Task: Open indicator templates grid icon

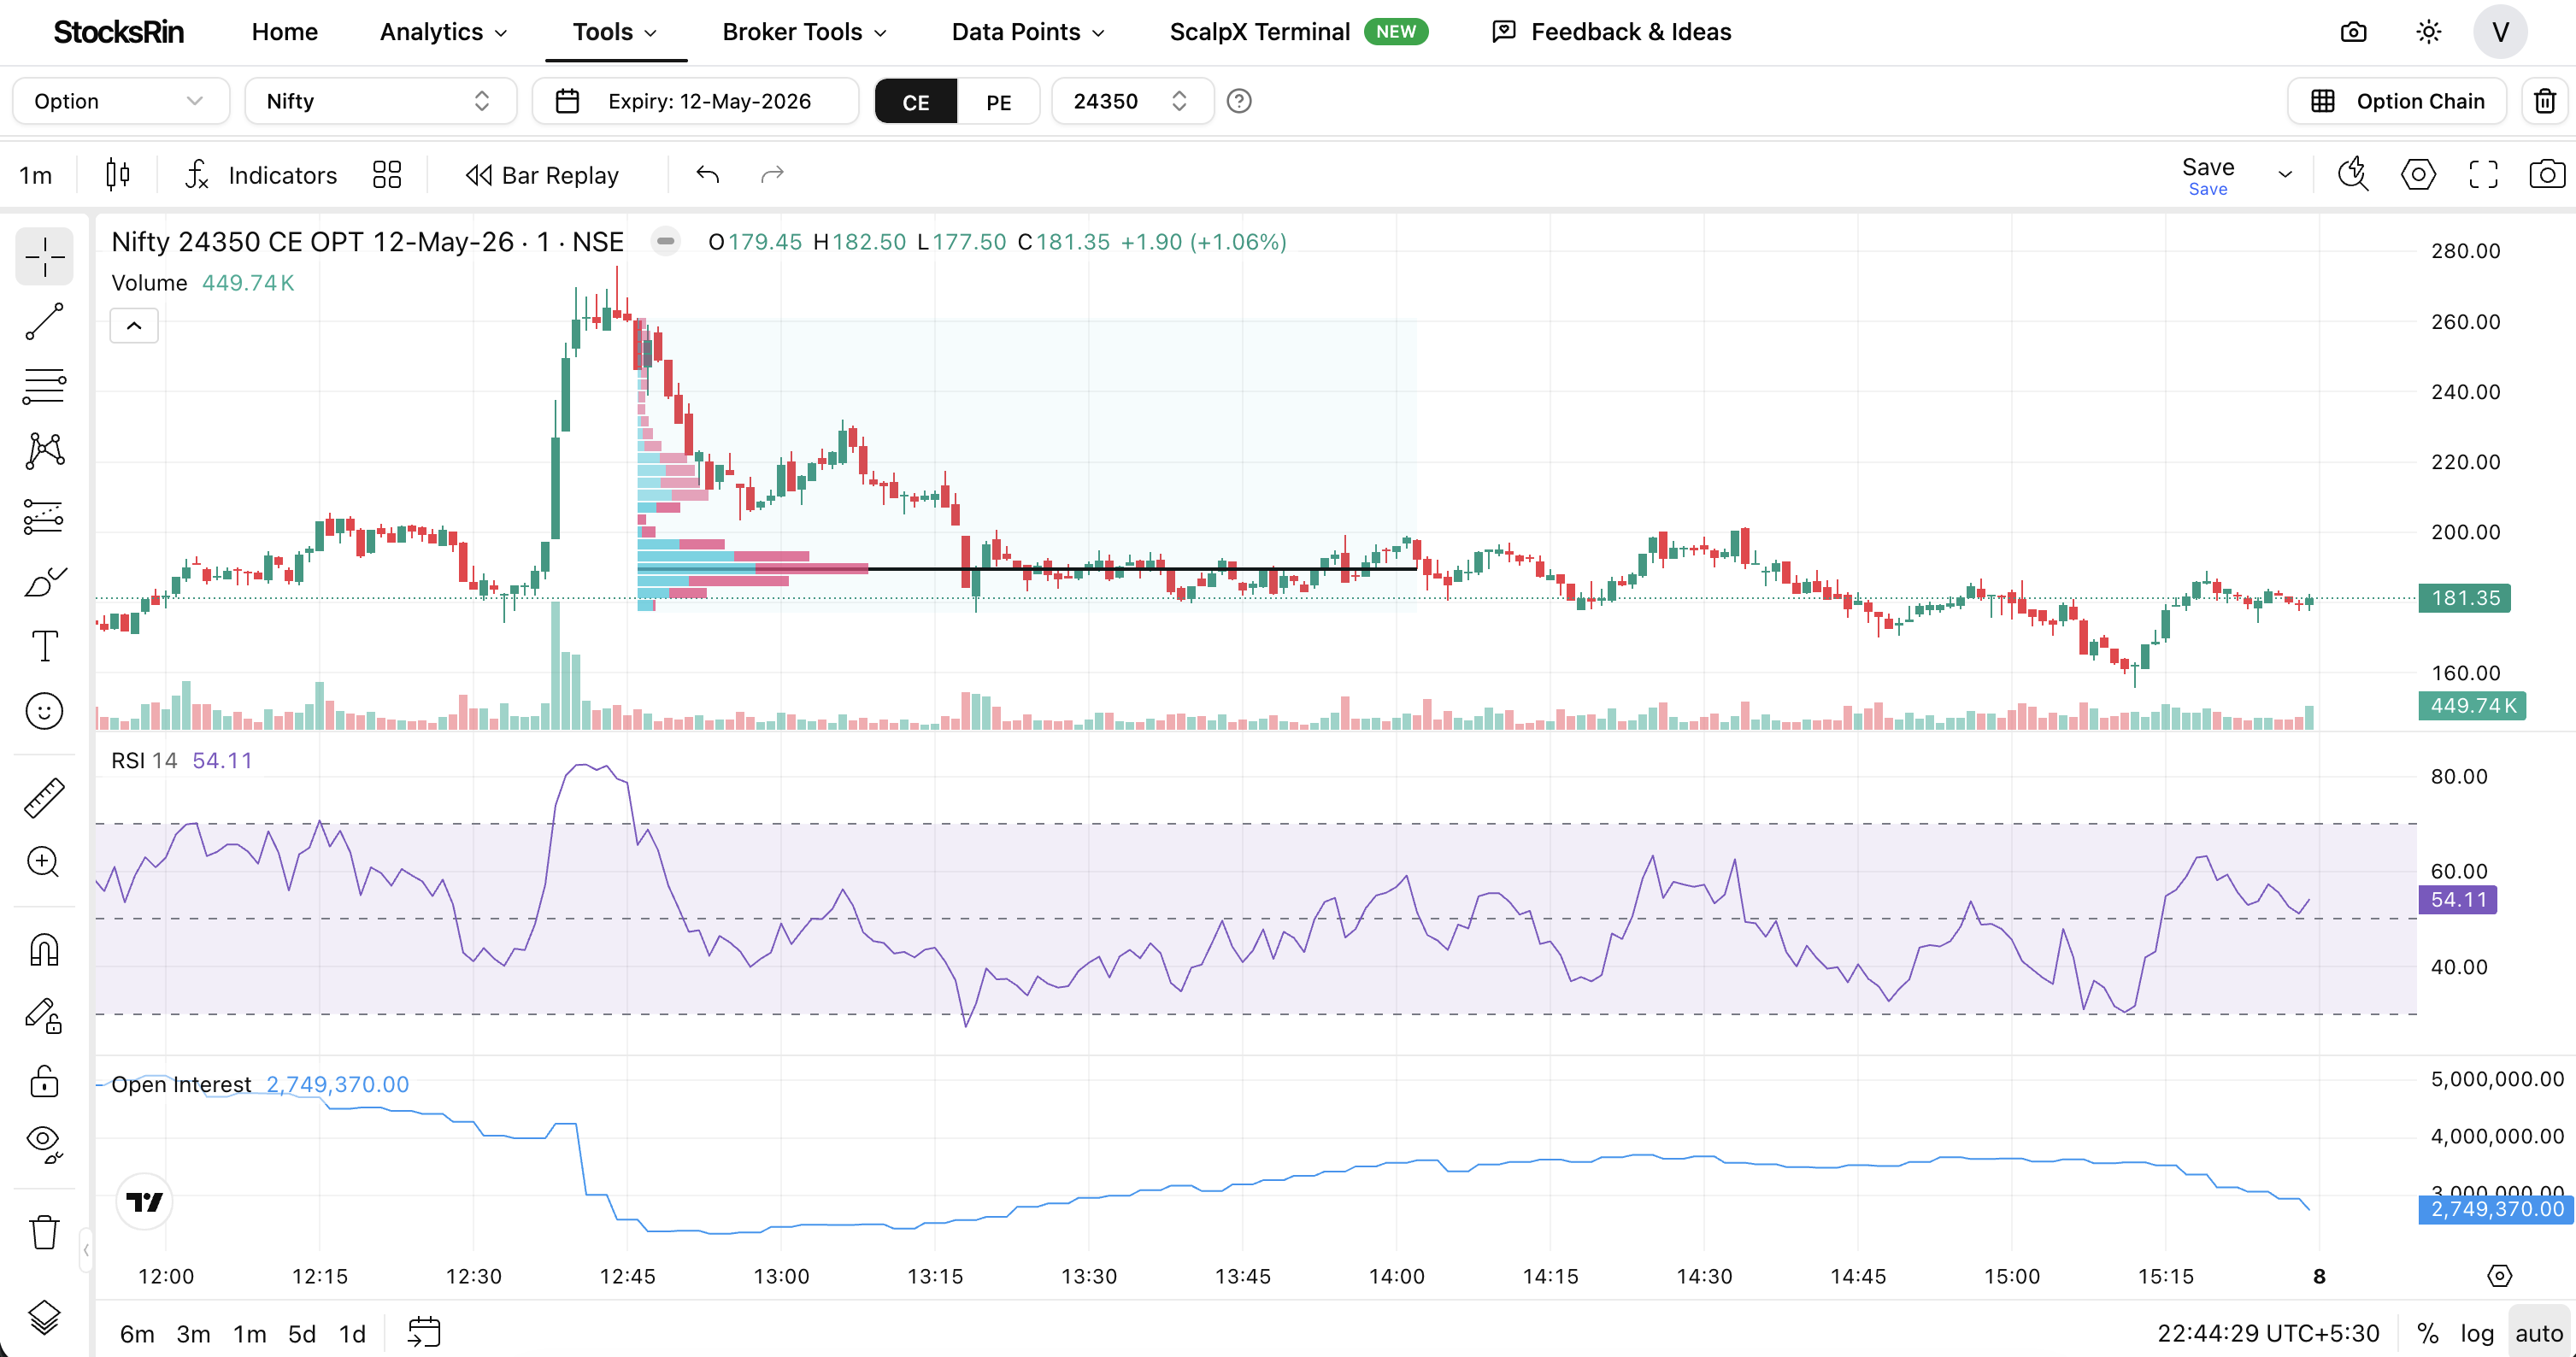Action: pyautogui.click(x=387, y=175)
